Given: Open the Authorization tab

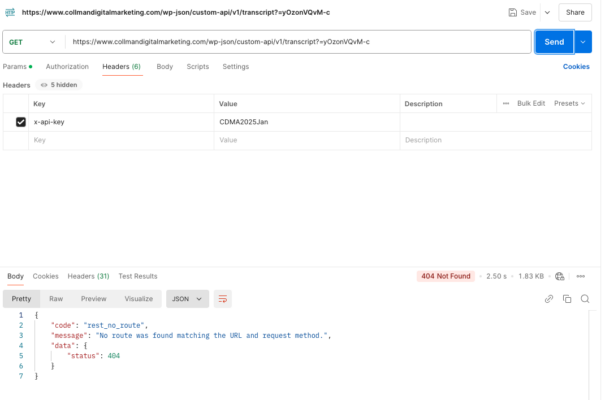Looking at the screenshot, I should point(67,67).
